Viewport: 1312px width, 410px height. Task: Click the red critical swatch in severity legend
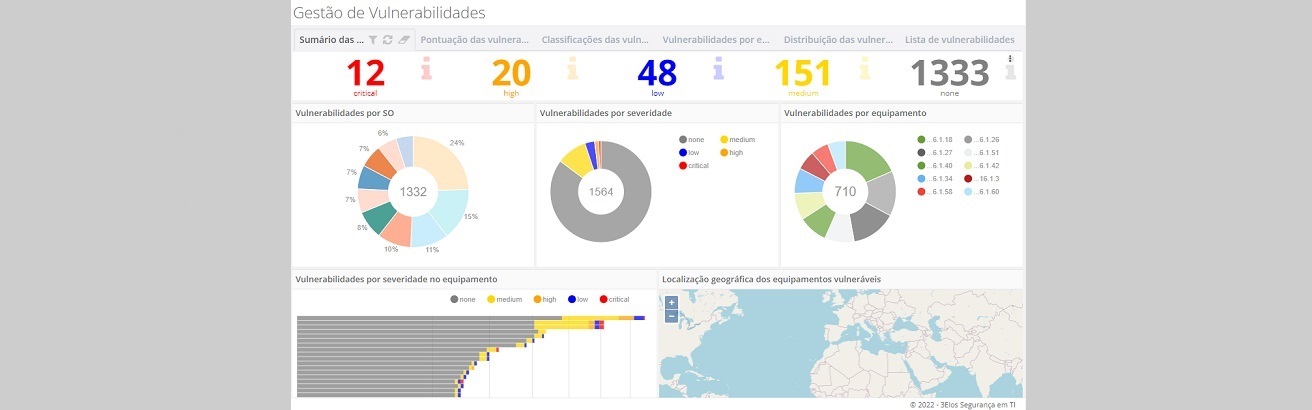click(x=683, y=166)
